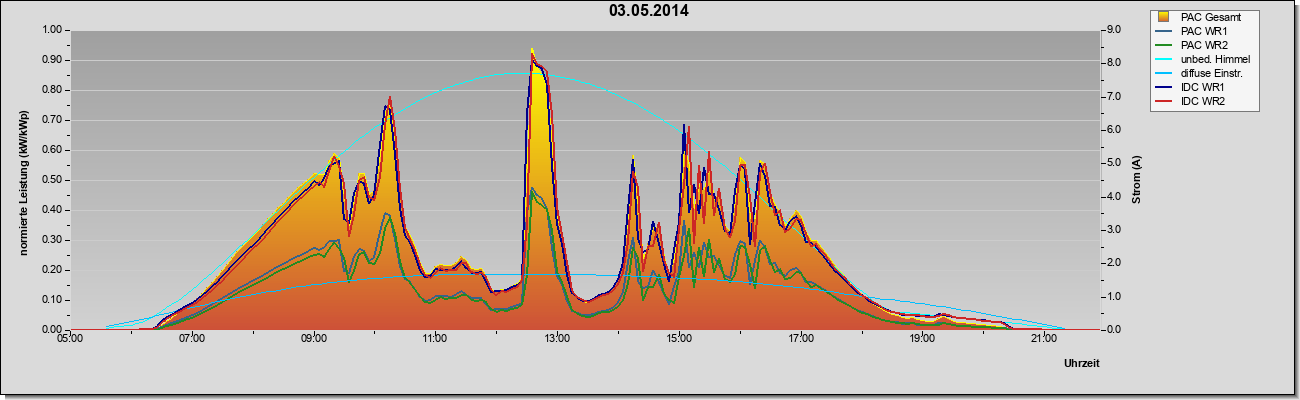Image resolution: width=1300 pixels, height=400 pixels.
Task: Click the Strom (A) axis title
Action: click(x=1137, y=180)
